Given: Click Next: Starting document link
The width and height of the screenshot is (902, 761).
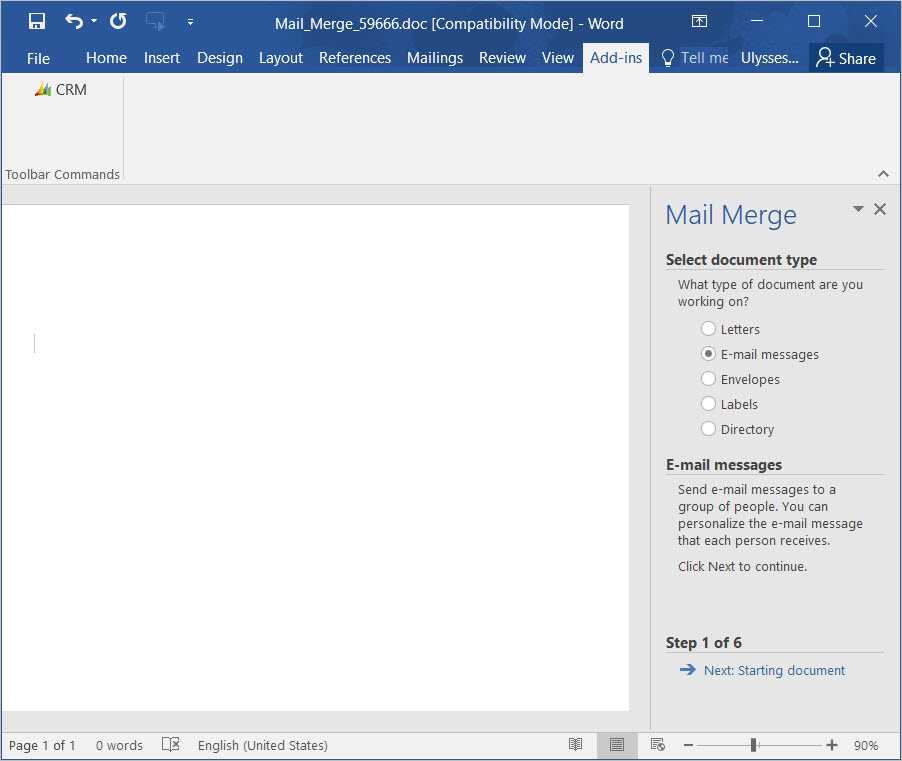Looking at the screenshot, I should coord(773,671).
